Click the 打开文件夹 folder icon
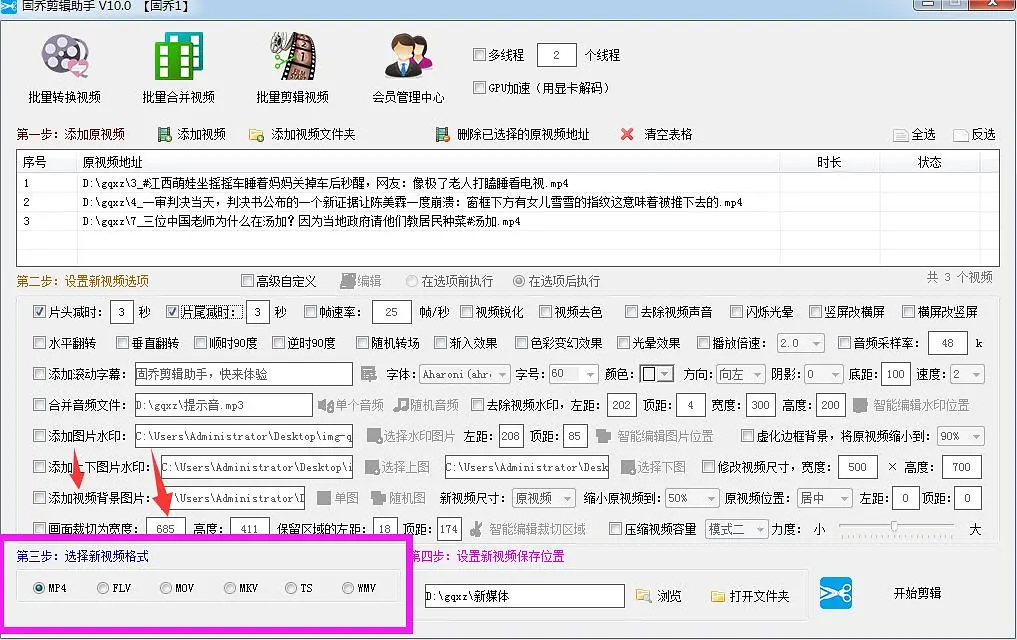The image size is (1017, 640). click(717, 596)
